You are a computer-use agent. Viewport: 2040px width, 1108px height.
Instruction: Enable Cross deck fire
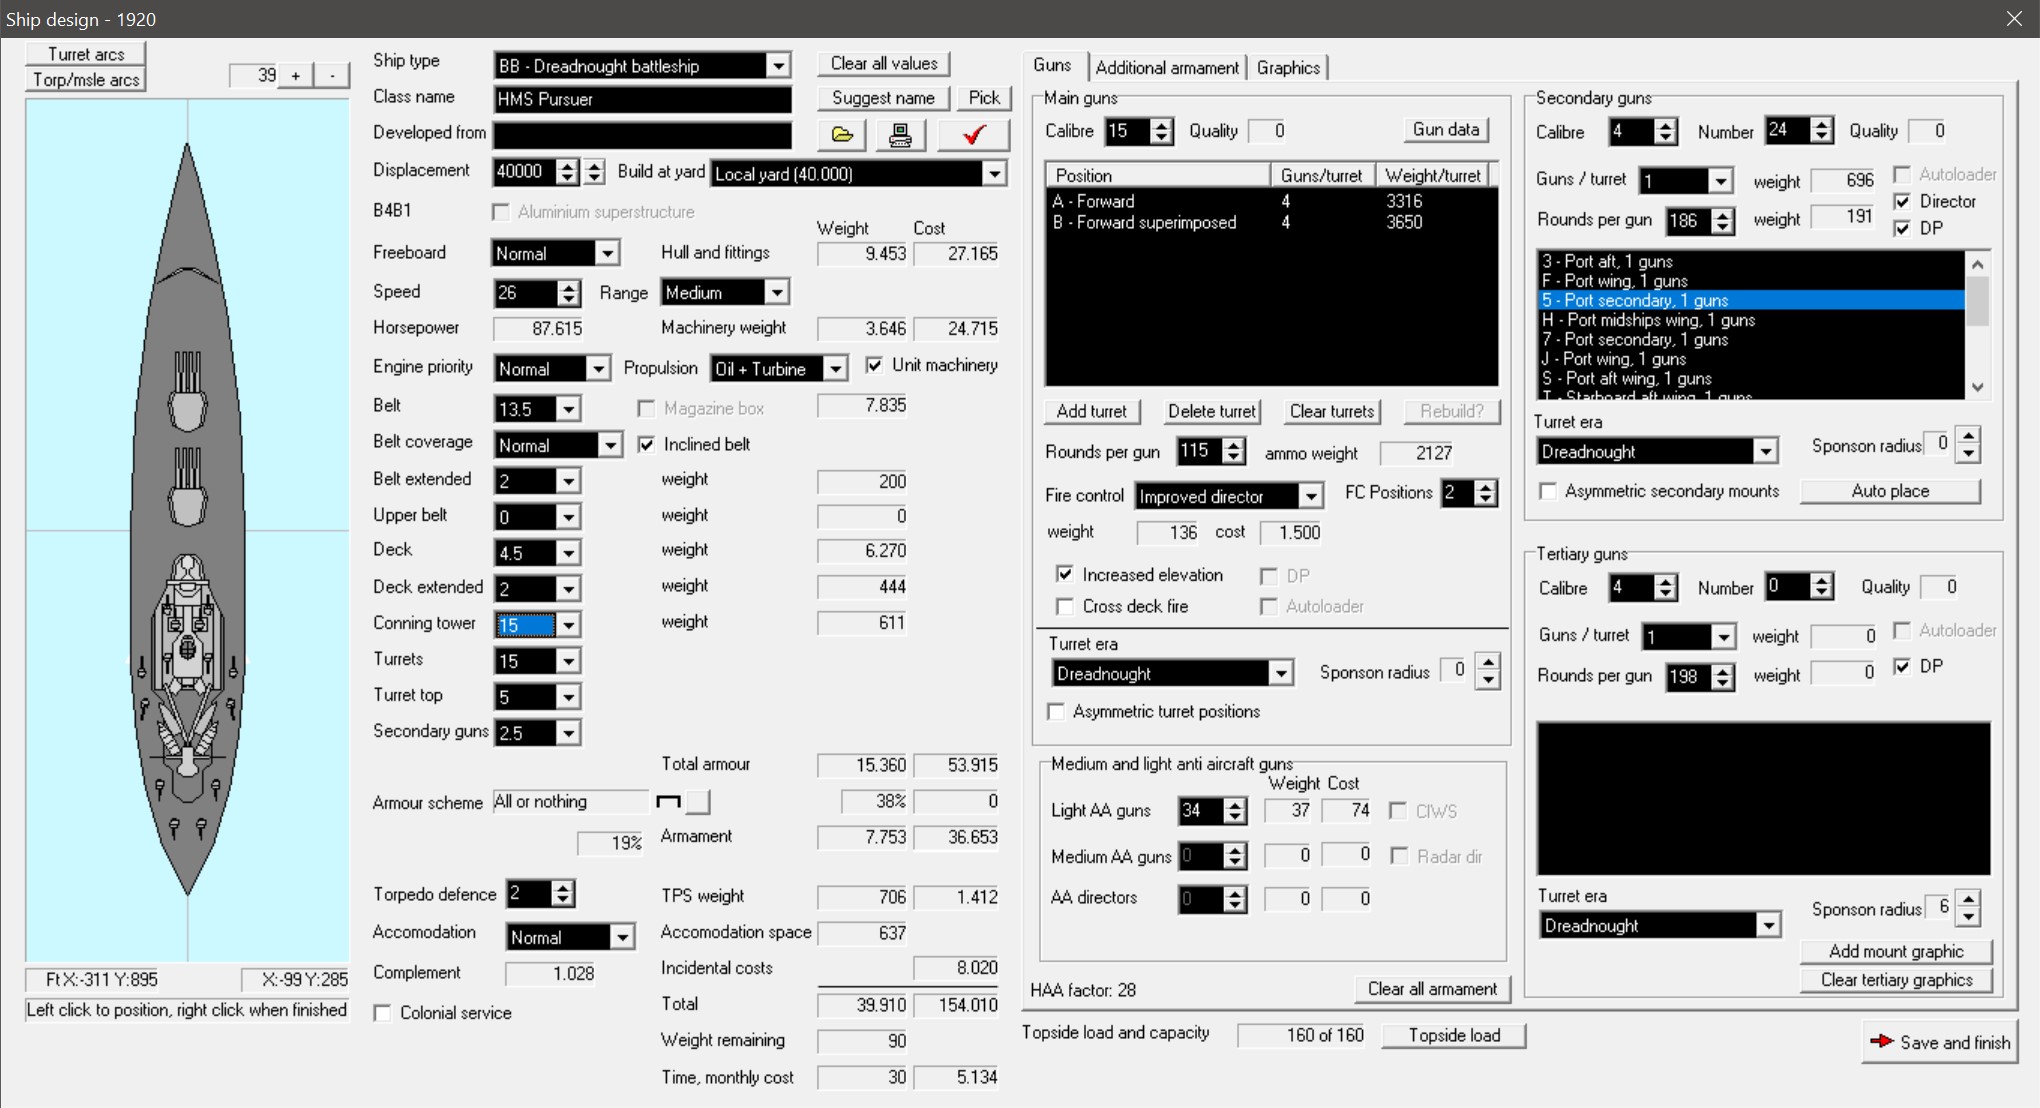[1065, 606]
